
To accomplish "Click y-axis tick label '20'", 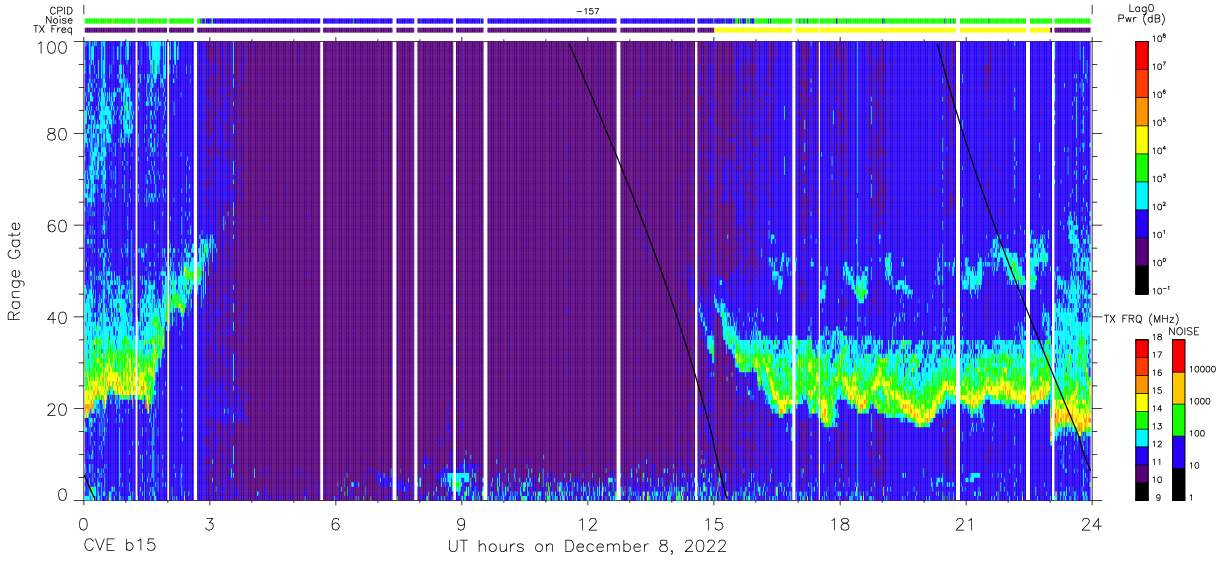I will point(57,409).
